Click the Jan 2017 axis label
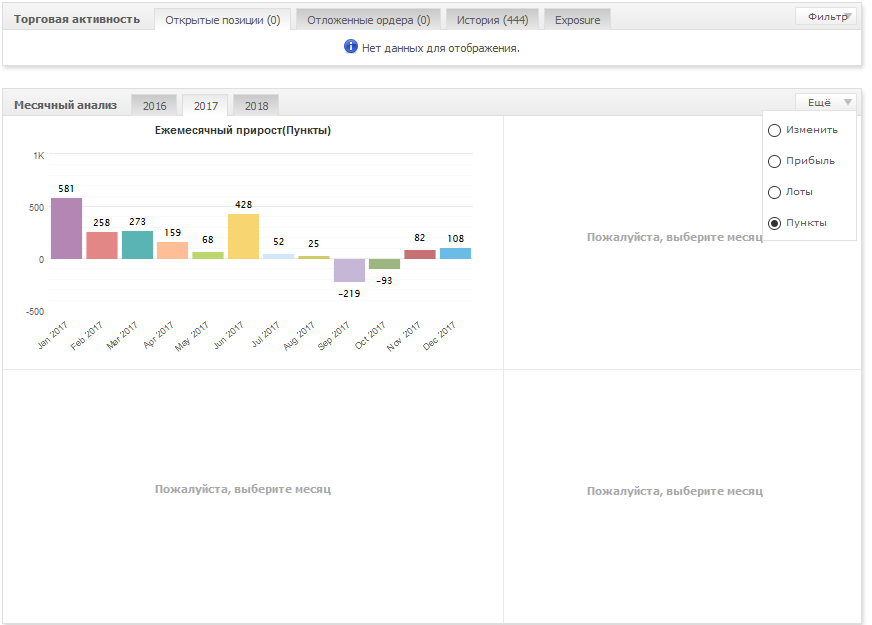Viewport: 872px width, 625px height. pos(53,335)
